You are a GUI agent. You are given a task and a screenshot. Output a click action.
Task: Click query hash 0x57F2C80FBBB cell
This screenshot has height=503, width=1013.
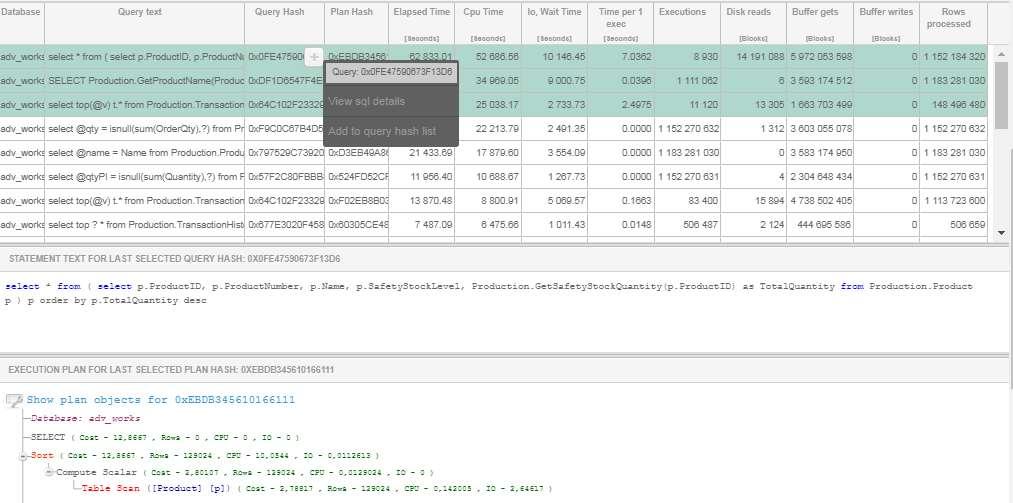pyautogui.click(x=285, y=176)
